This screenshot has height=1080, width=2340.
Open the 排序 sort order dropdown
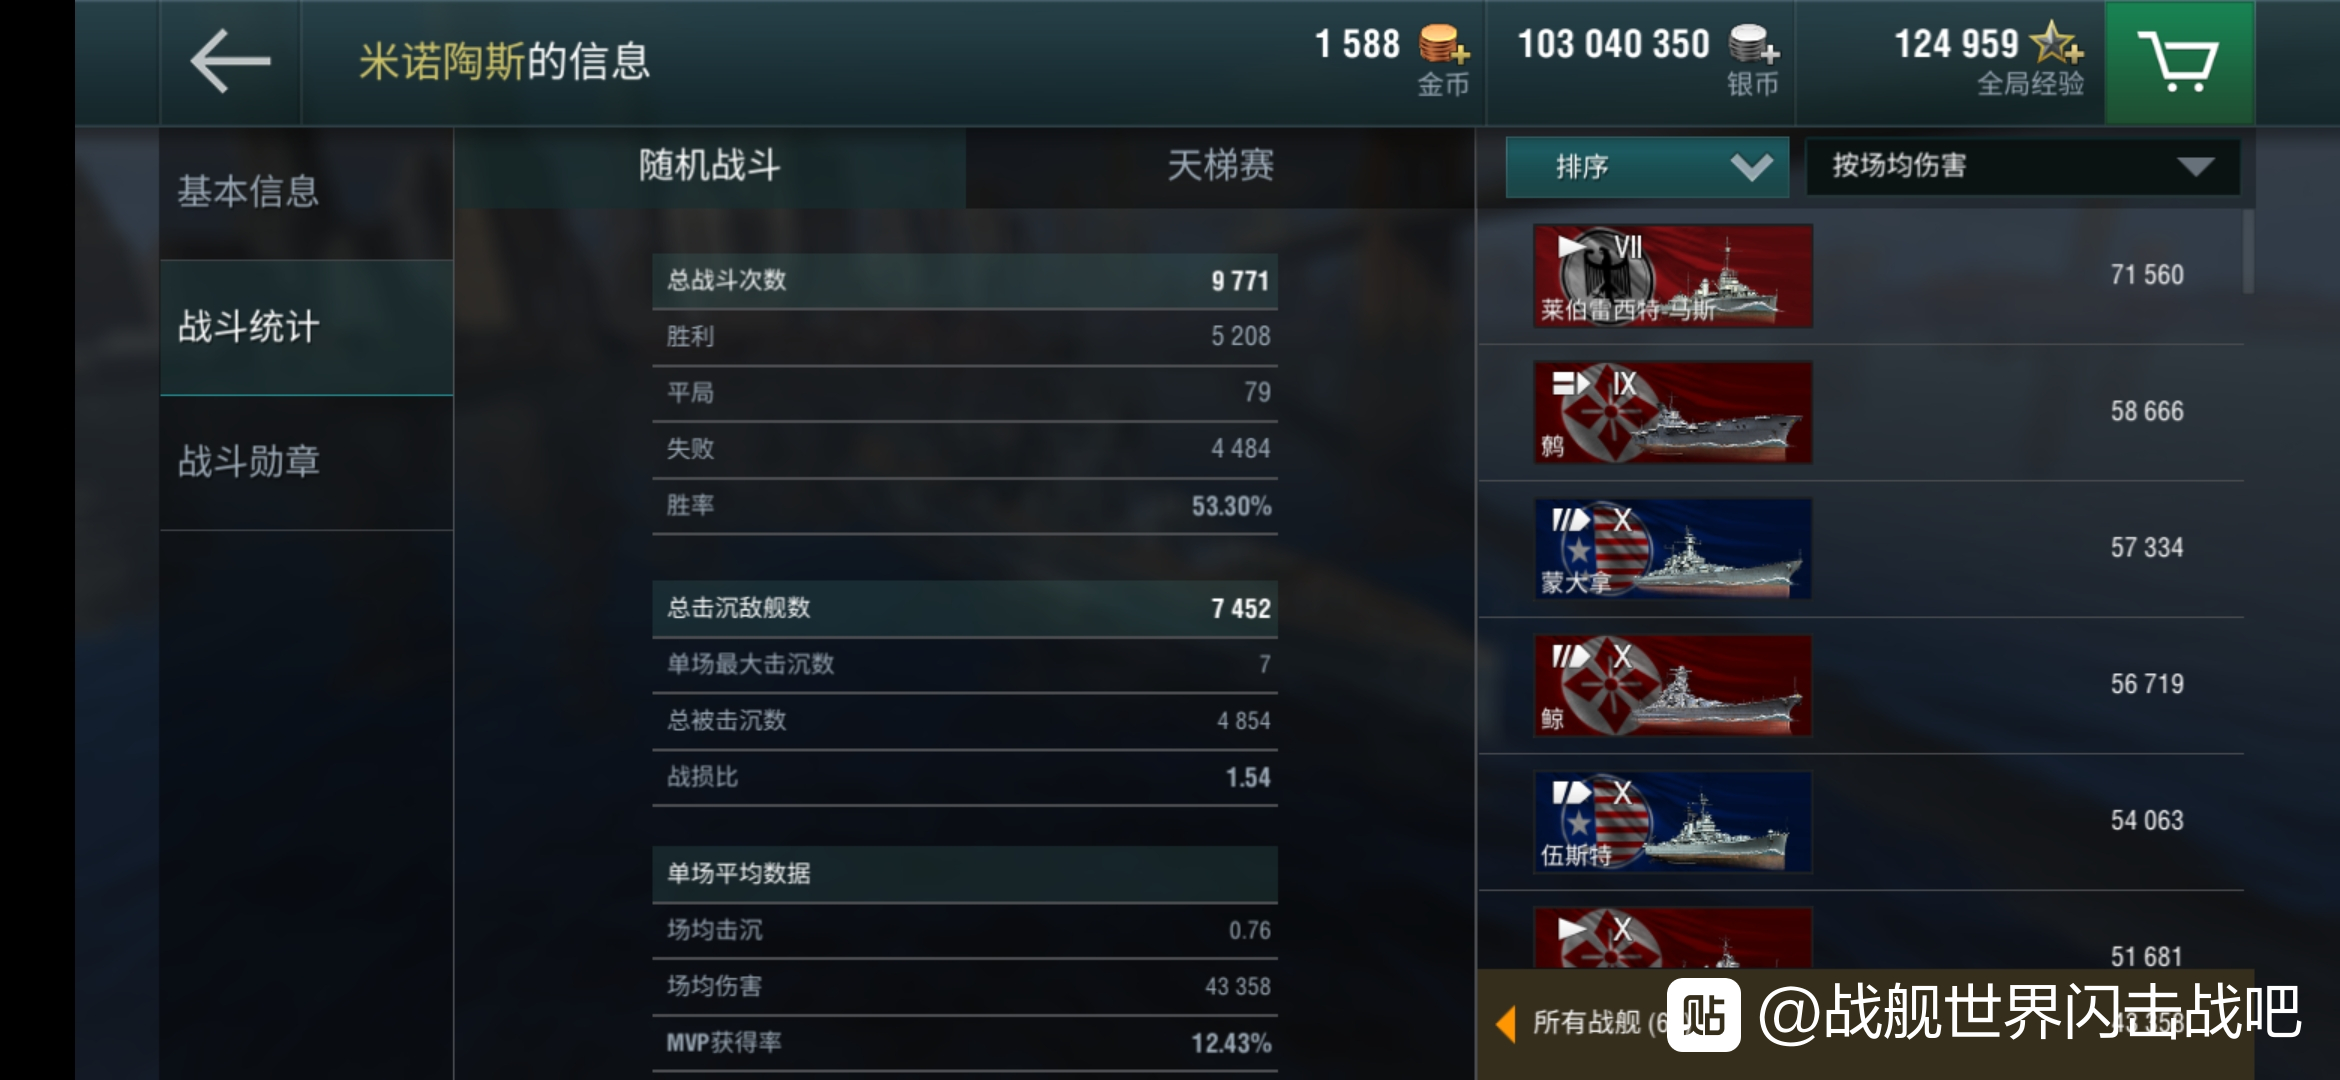pyautogui.click(x=1647, y=167)
